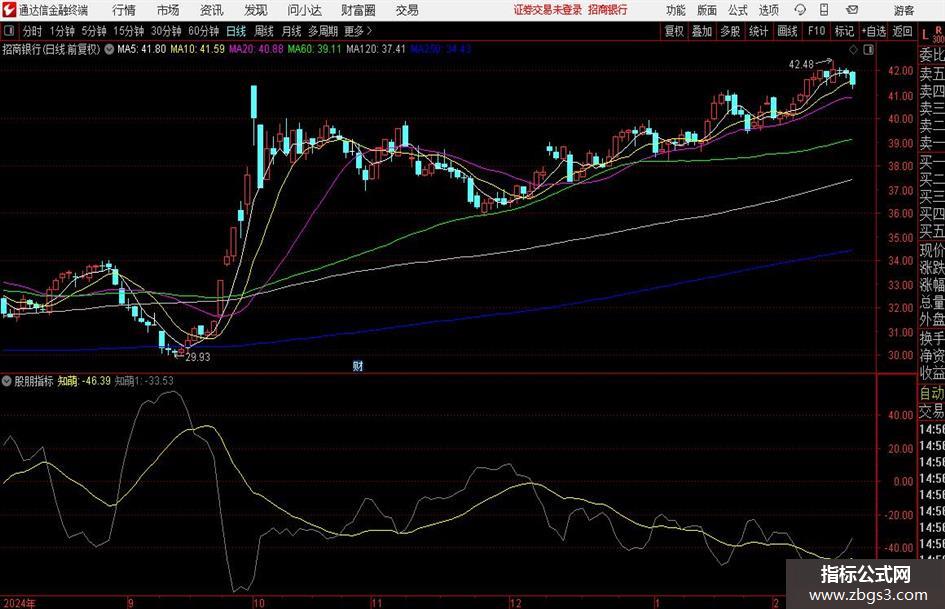Viewport: 945px width, 609px height.
Task: Click the 复权 button
Action: 674,31
